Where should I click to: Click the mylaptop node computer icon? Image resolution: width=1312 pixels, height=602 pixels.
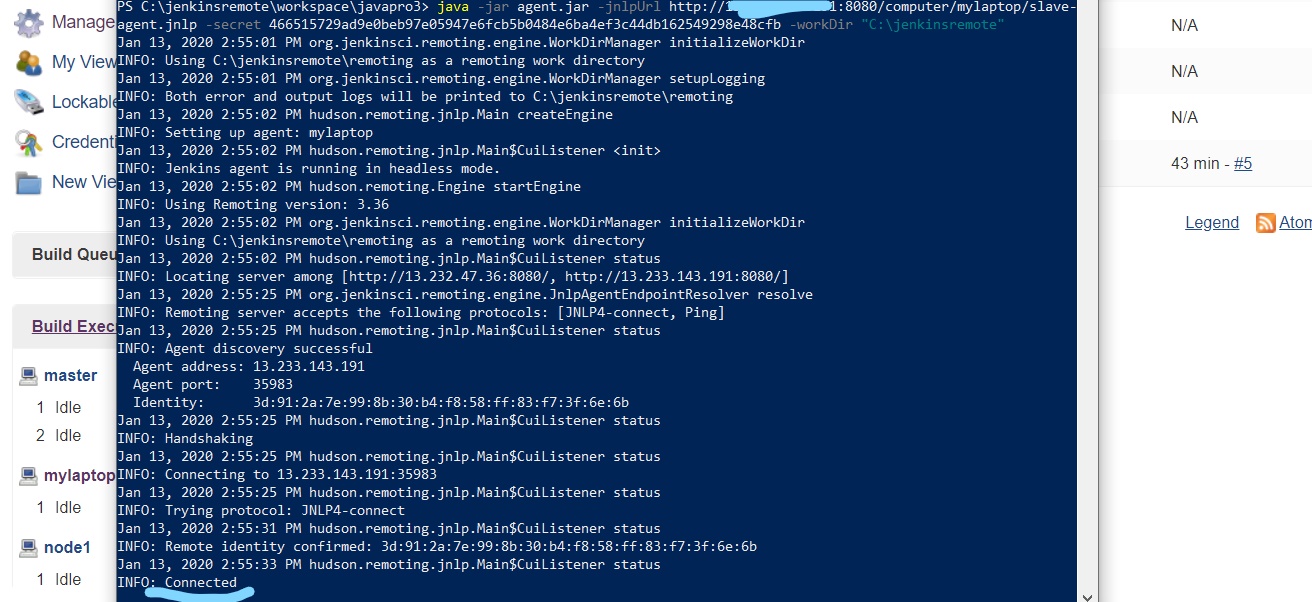pos(28,475)
